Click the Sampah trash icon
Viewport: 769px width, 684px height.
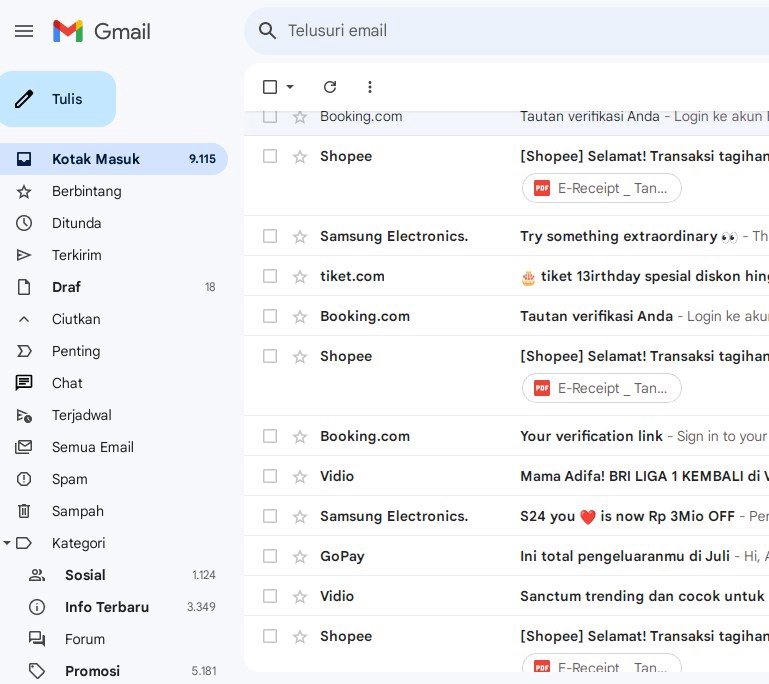[x=24, y=511]
